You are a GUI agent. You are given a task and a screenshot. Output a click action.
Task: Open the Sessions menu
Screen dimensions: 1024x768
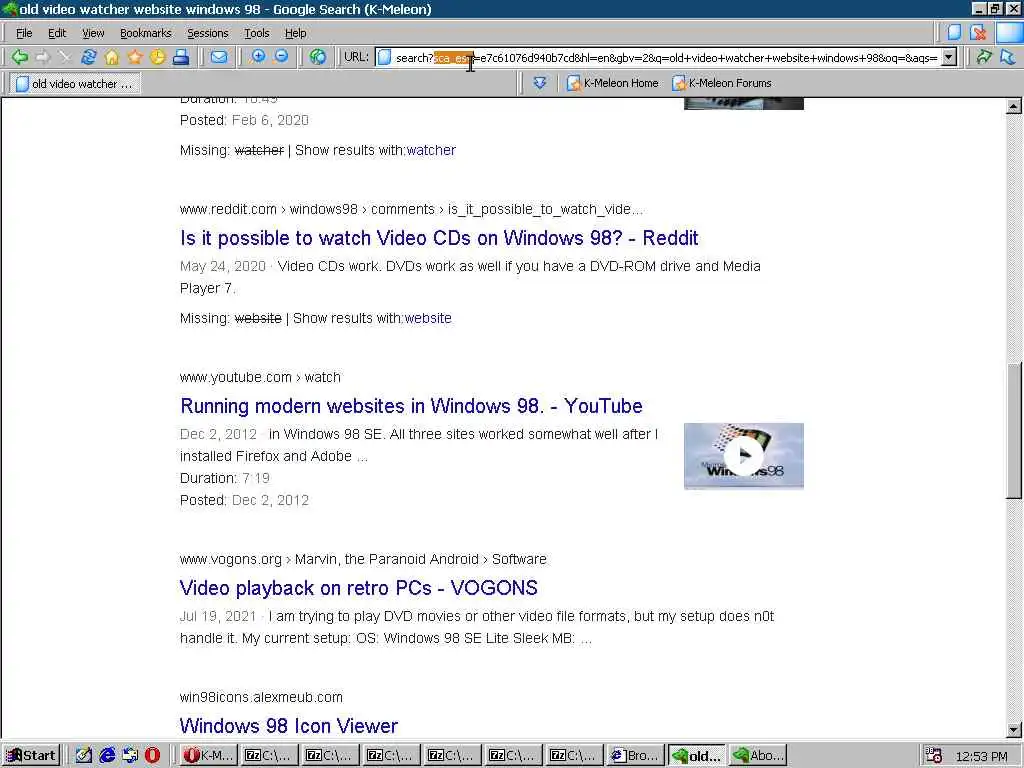coord(208,33)
